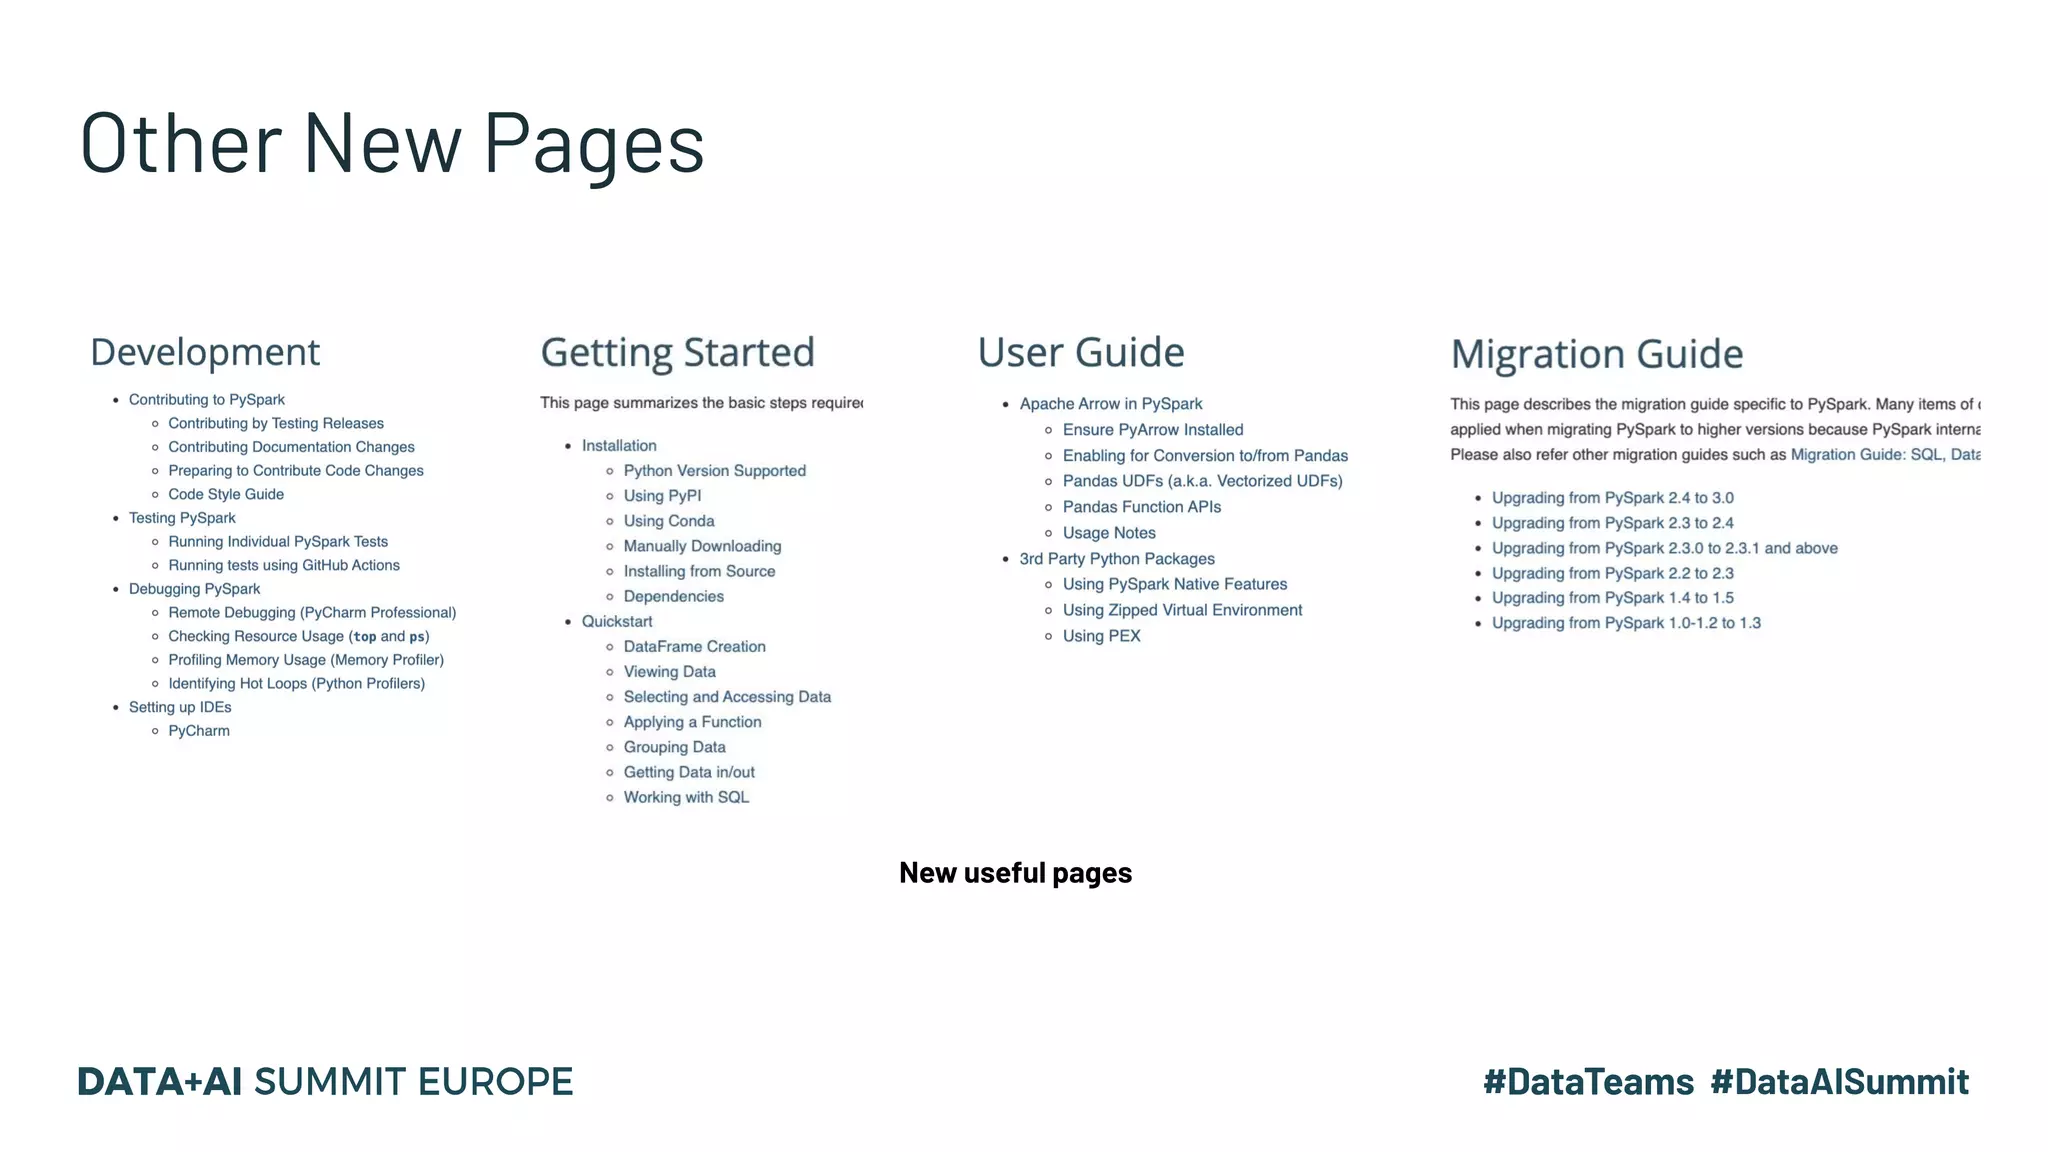Open the Code Style Guide link

coord(226,494)
